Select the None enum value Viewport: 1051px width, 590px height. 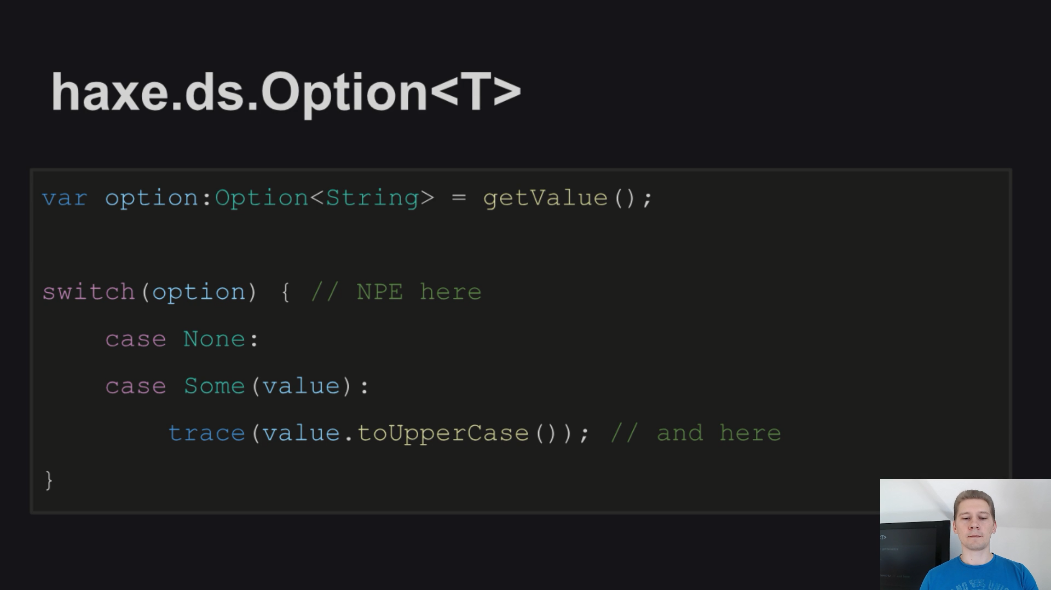(x=214, y=339)
